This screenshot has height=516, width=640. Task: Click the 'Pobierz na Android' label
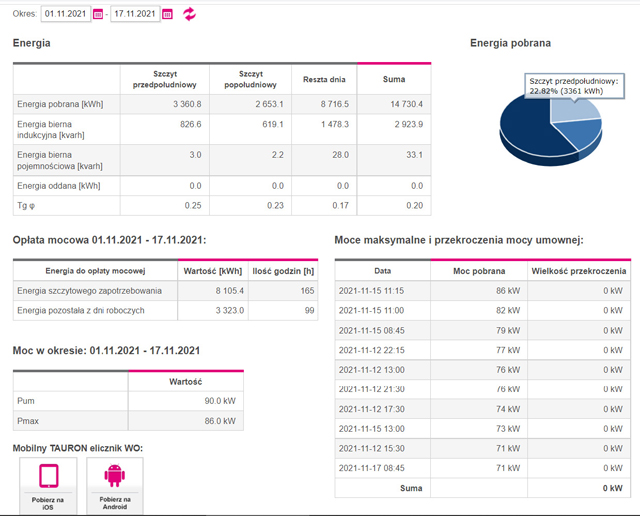click(x=114, y=500)
